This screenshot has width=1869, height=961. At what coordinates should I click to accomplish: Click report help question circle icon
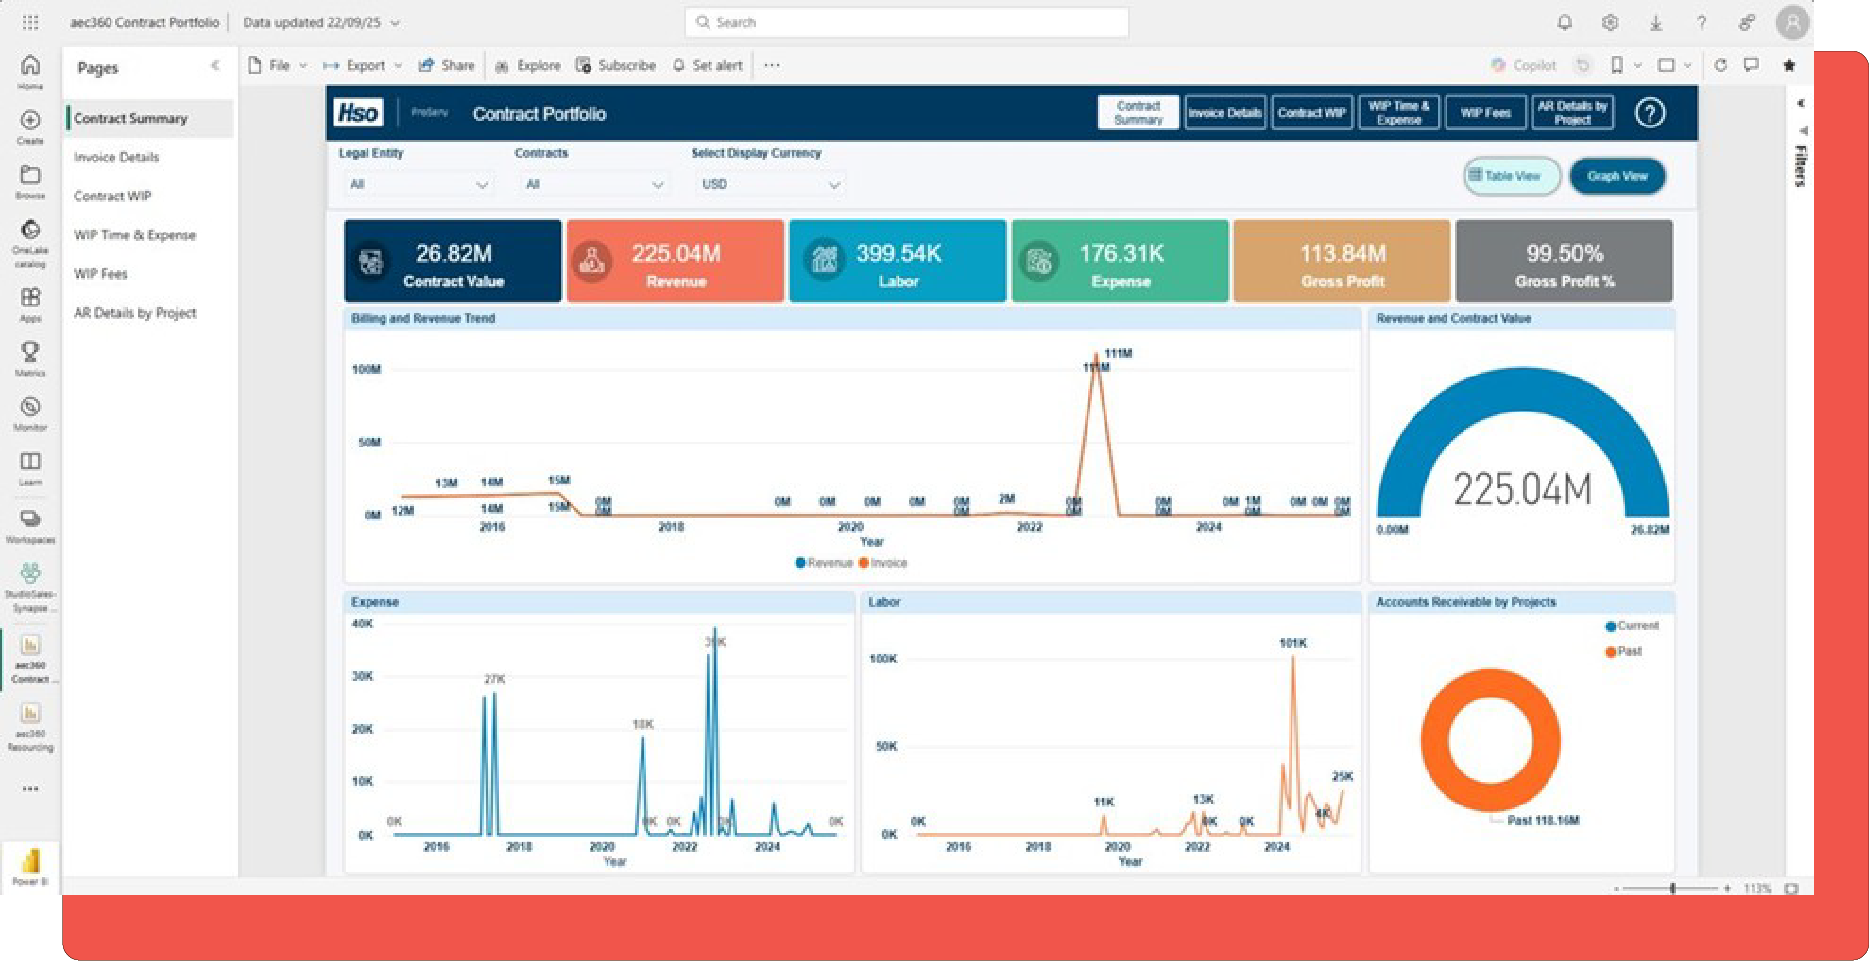(1650, 113)
